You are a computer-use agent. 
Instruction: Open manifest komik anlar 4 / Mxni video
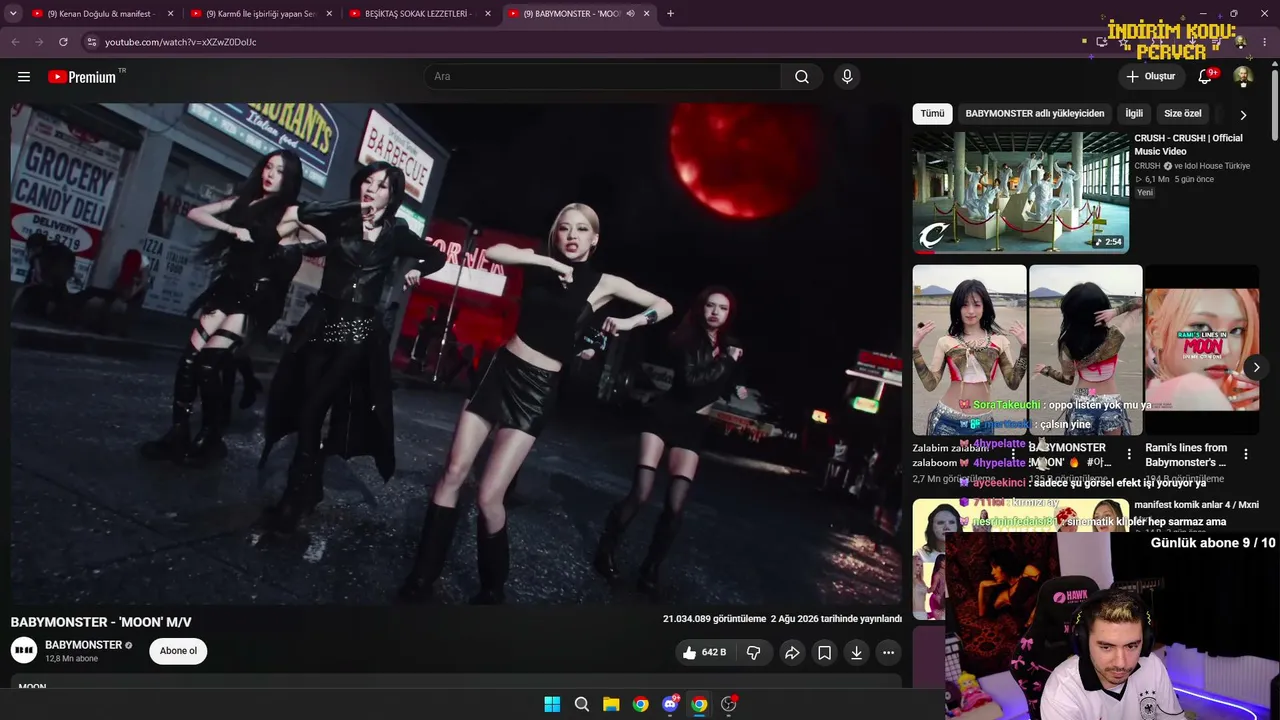click(1196, 505)
